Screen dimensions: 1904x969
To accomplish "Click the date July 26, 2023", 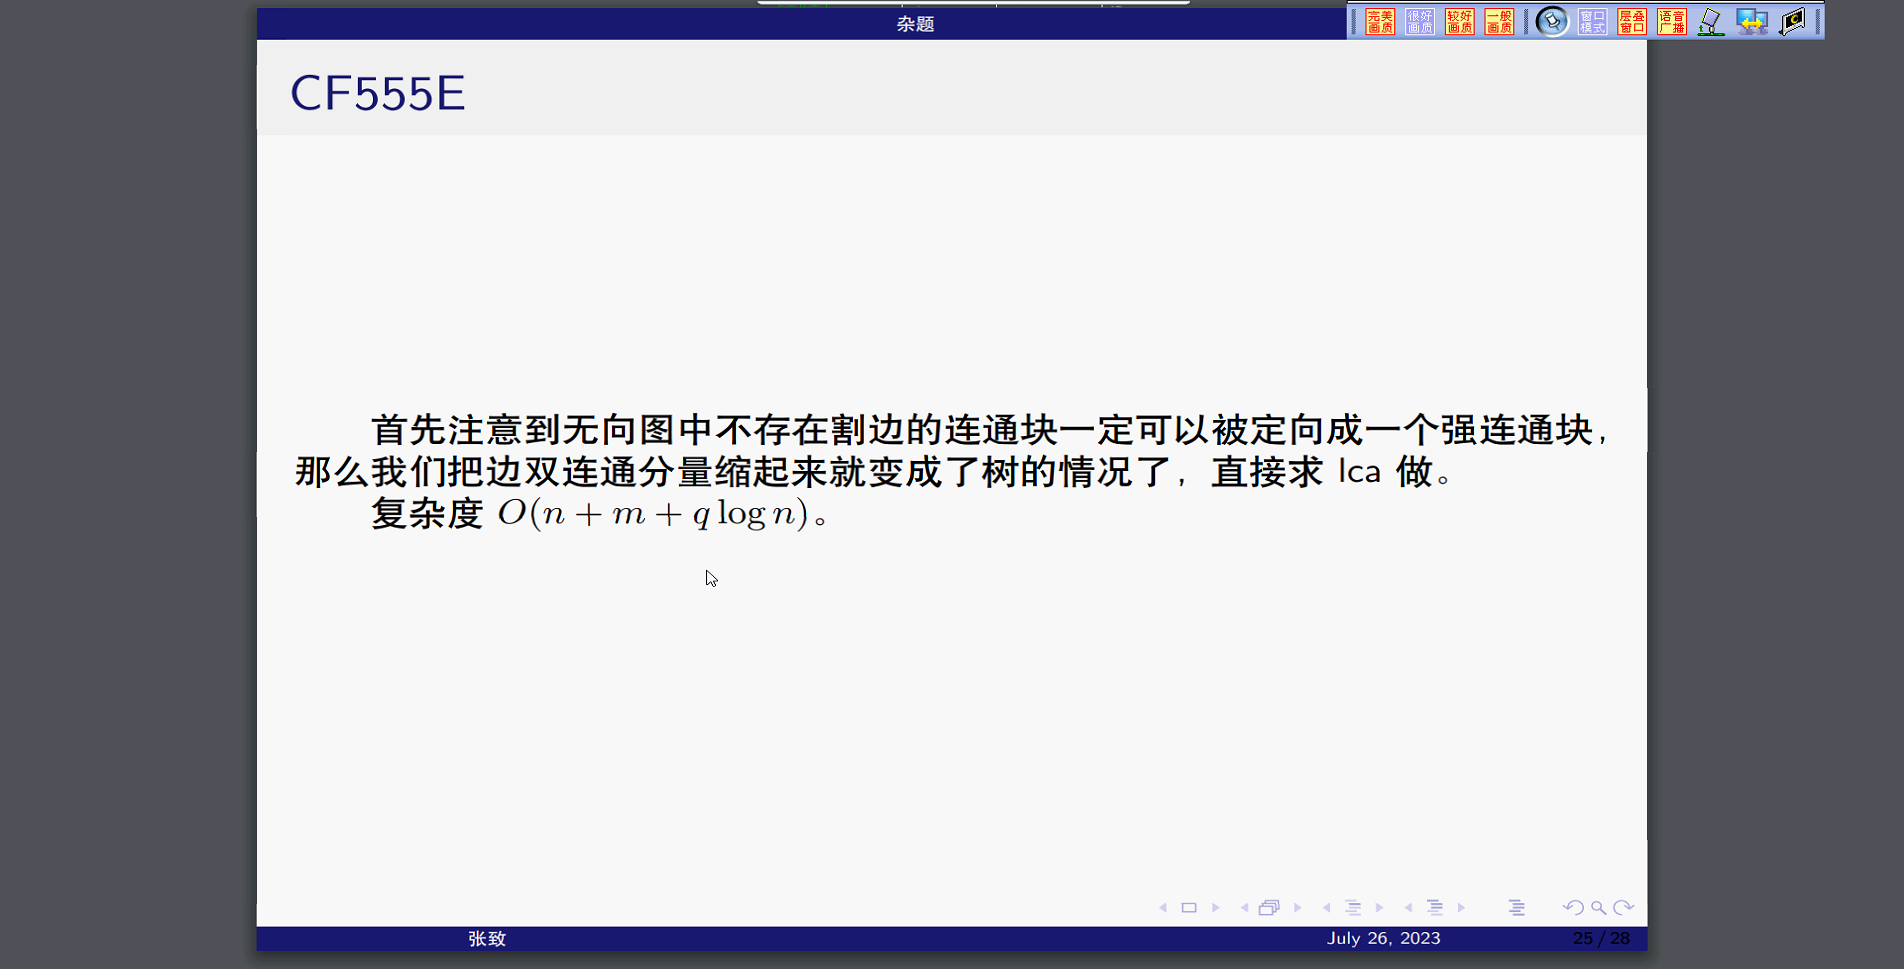I will click(x=1384, y=938).
